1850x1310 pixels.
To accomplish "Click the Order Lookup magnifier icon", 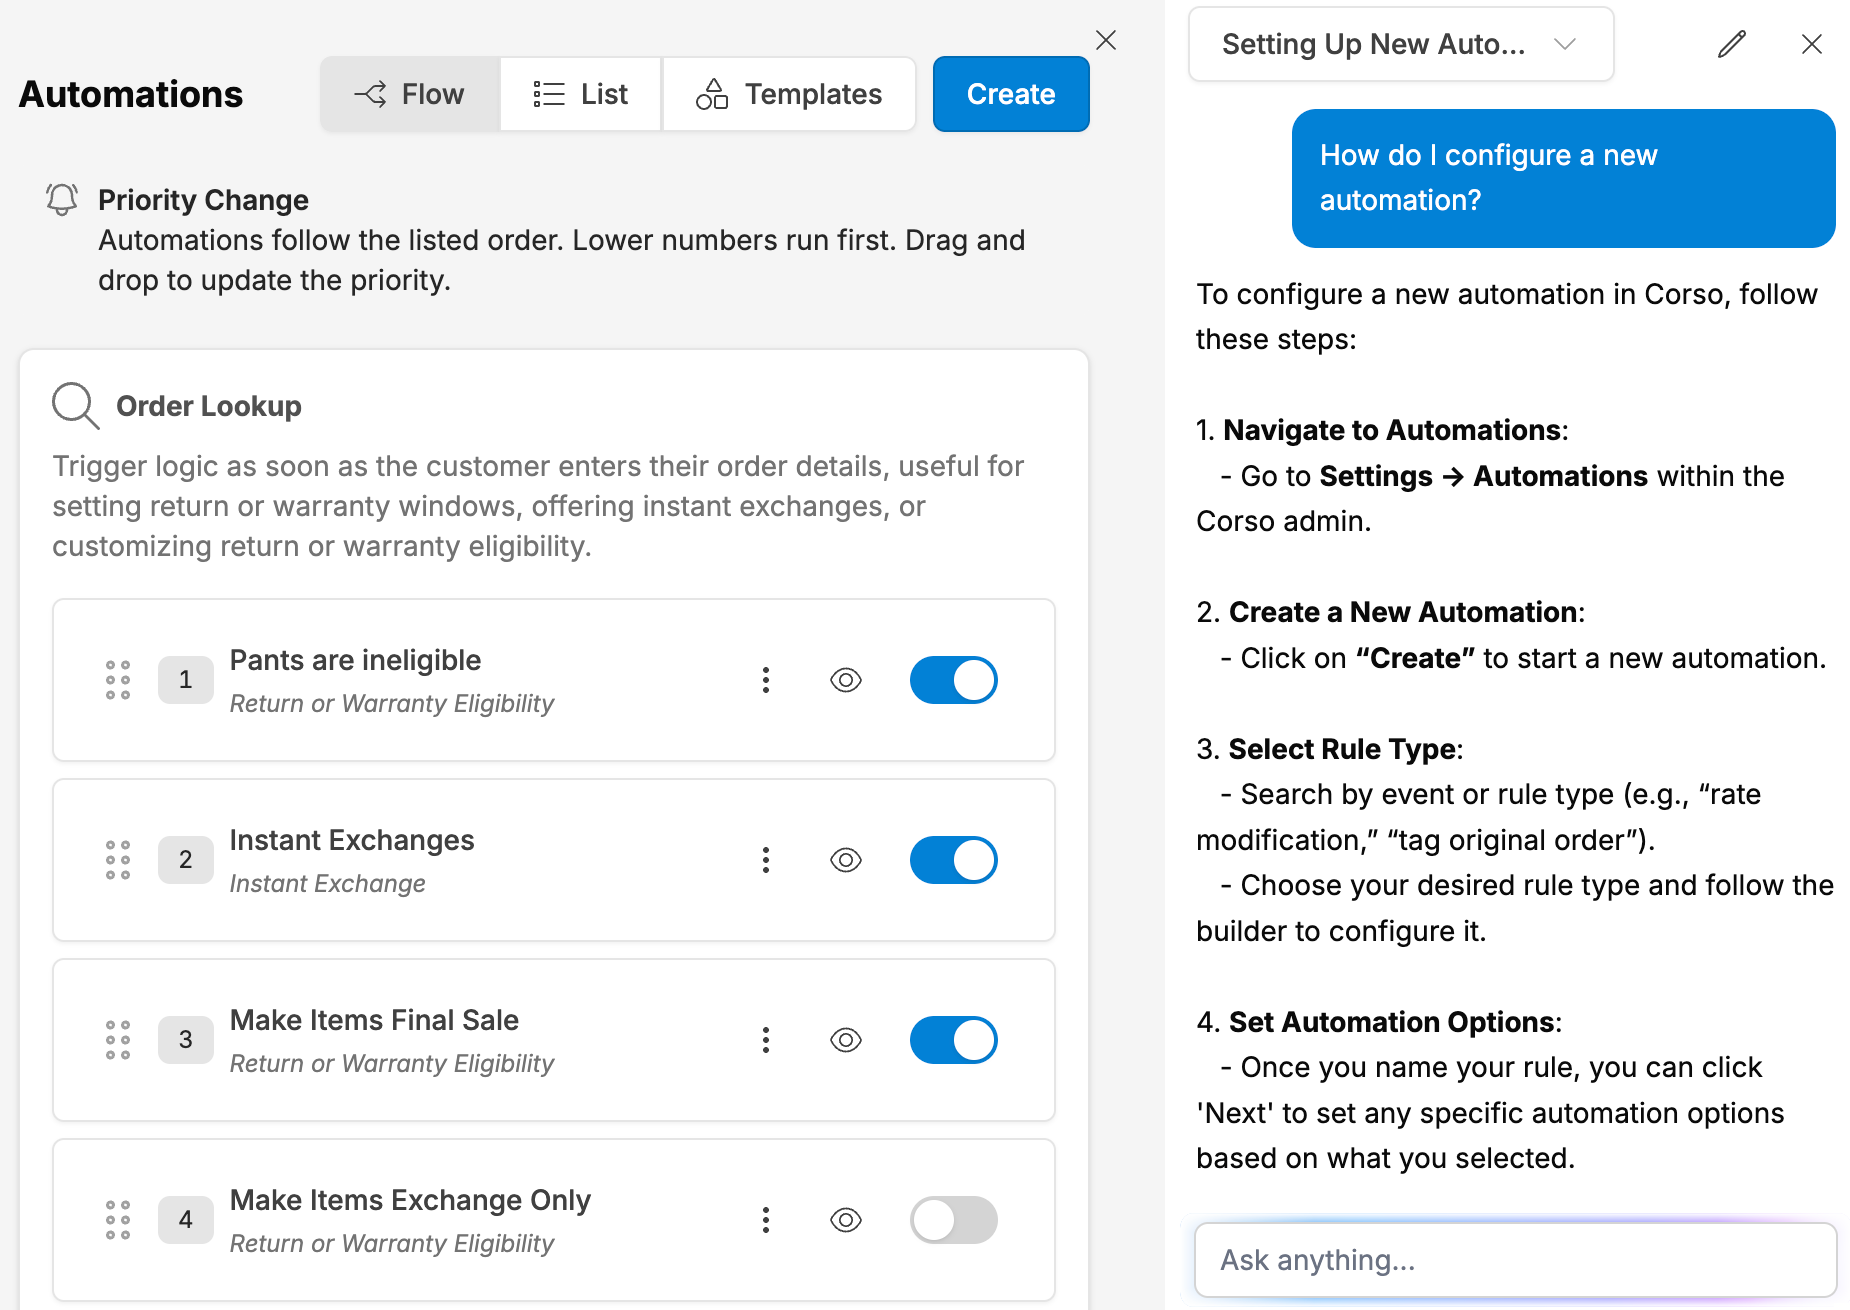I will coord(75,406).
